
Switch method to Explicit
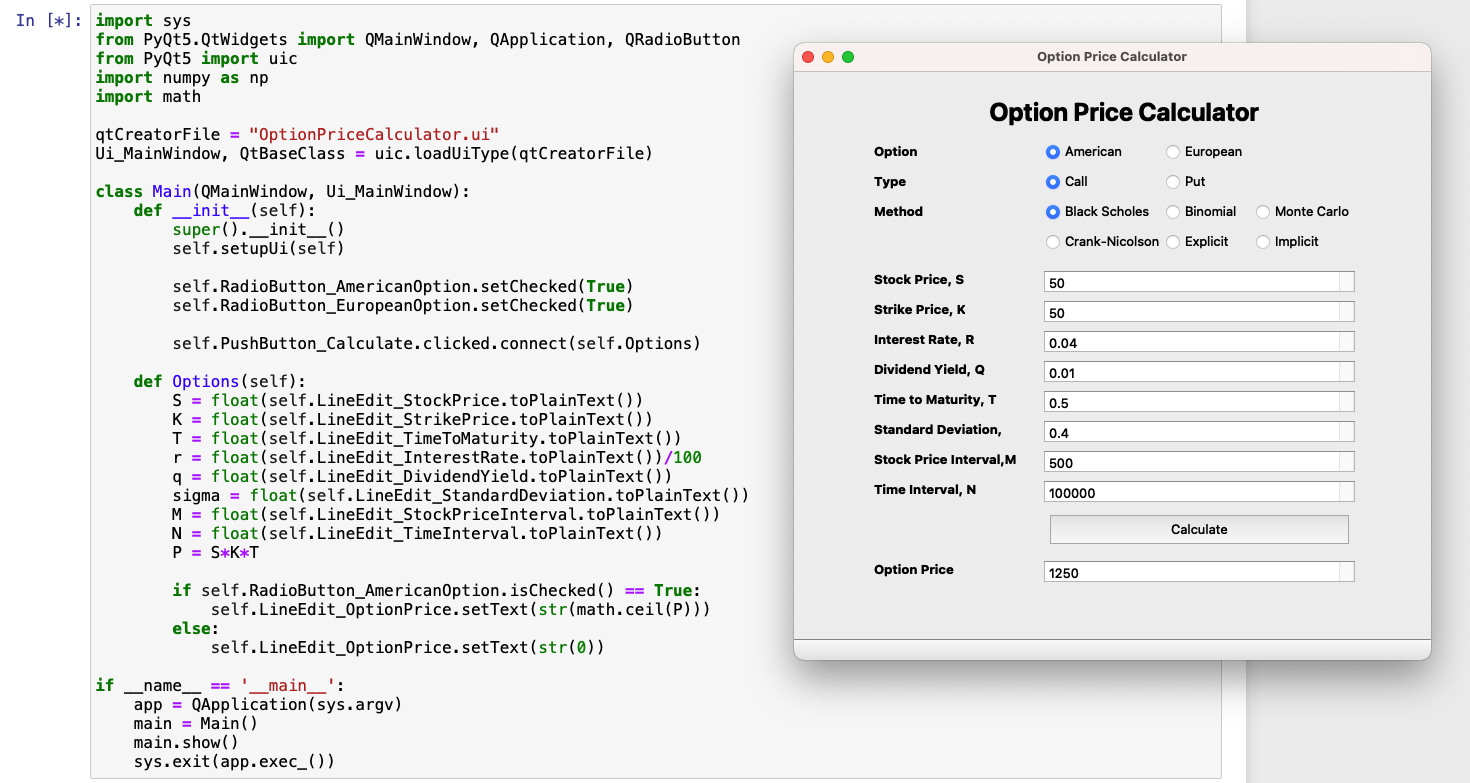pos(1173,242)
